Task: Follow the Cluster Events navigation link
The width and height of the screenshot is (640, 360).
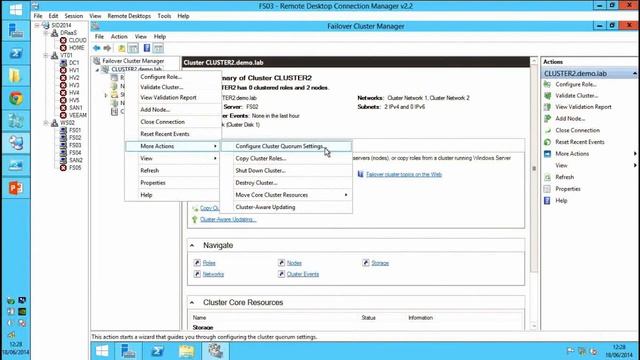Action: coord(303,274)
